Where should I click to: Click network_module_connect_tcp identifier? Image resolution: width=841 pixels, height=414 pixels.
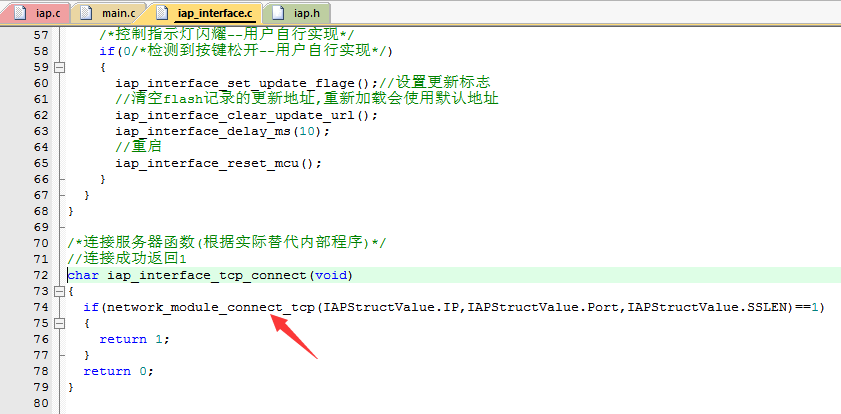pos(211,308)
